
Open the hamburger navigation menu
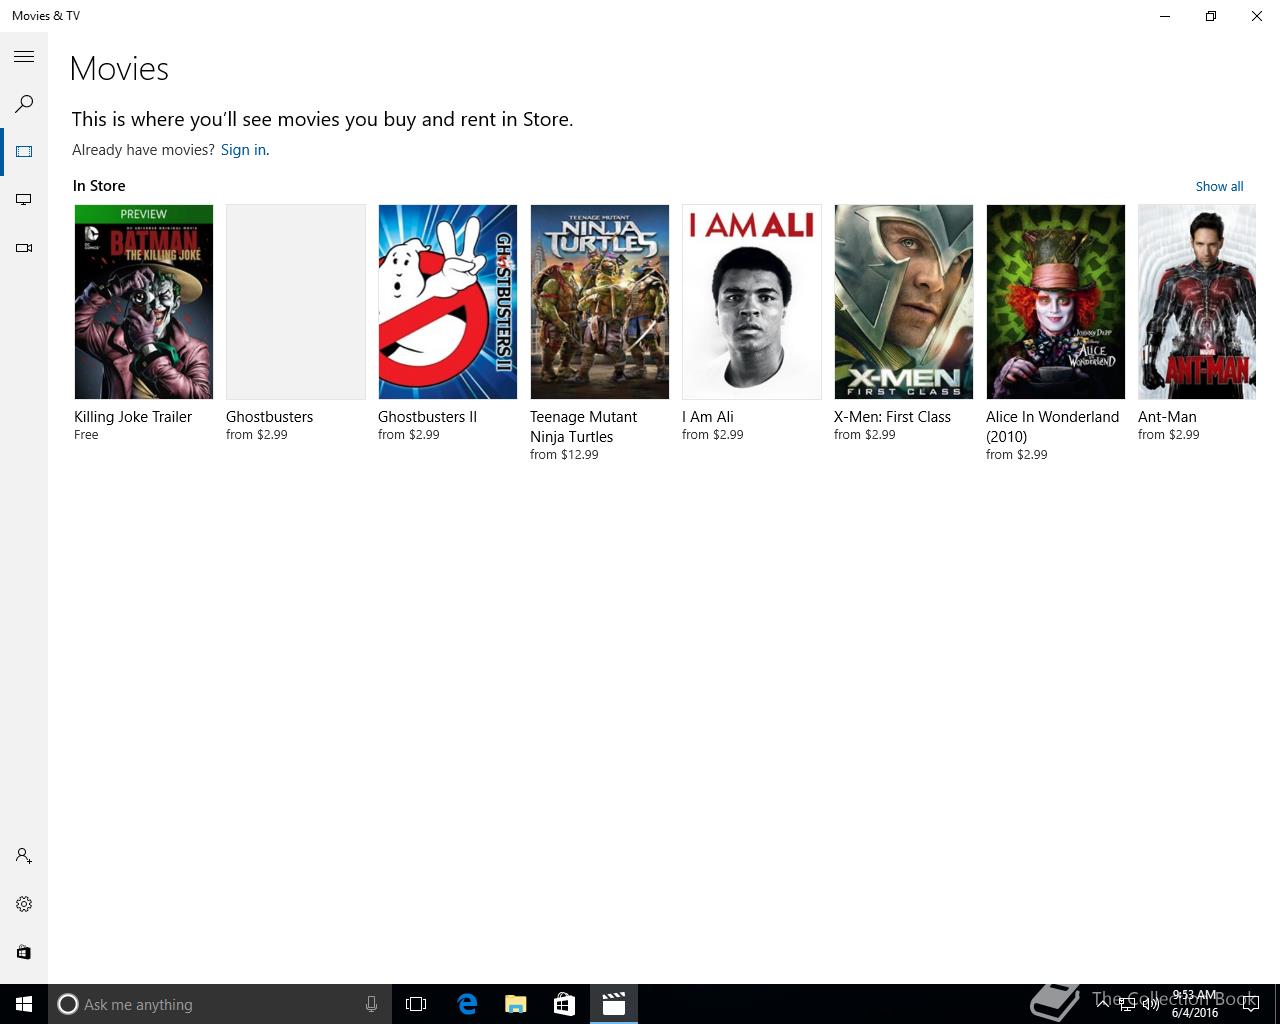click(x=24, y=57)
